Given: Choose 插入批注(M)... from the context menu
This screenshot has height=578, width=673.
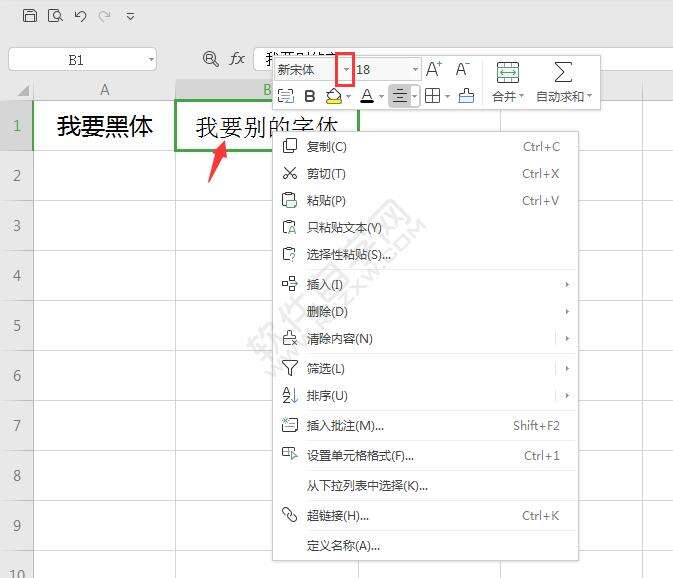Looking at the screenshot, I should pos(425,425).
